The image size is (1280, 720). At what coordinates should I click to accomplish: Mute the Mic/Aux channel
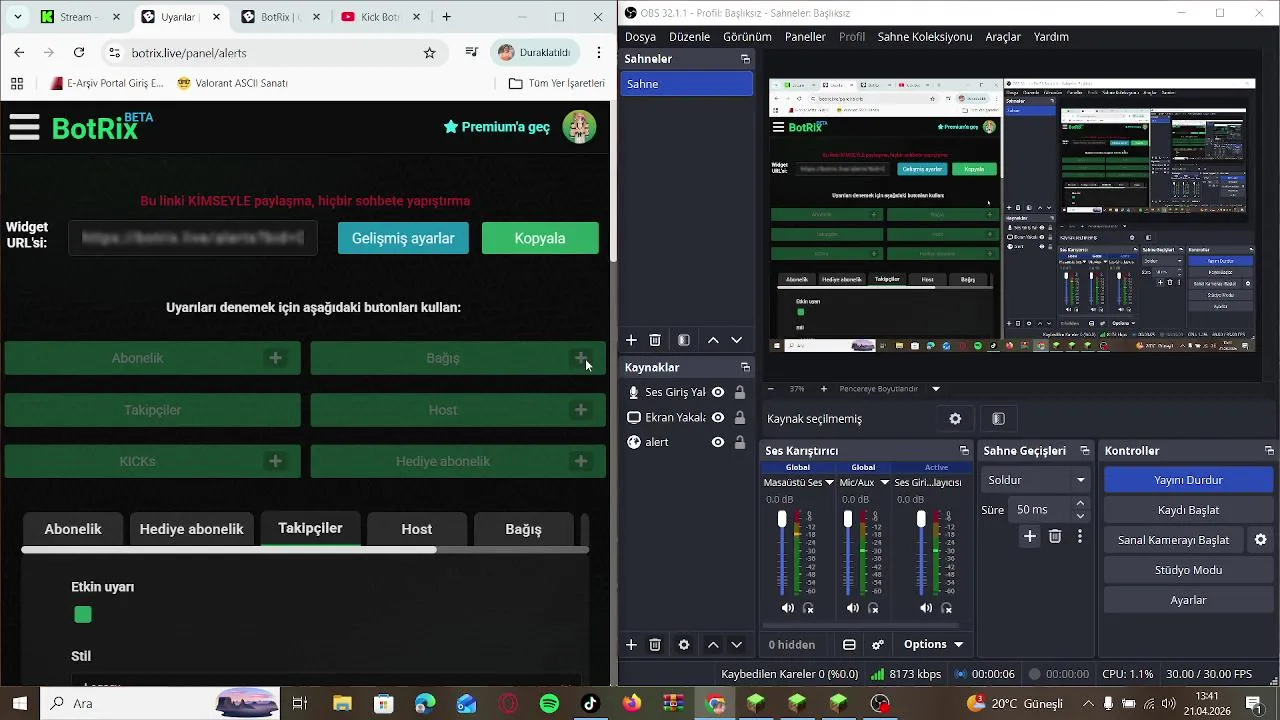click(x=852, y=608)
